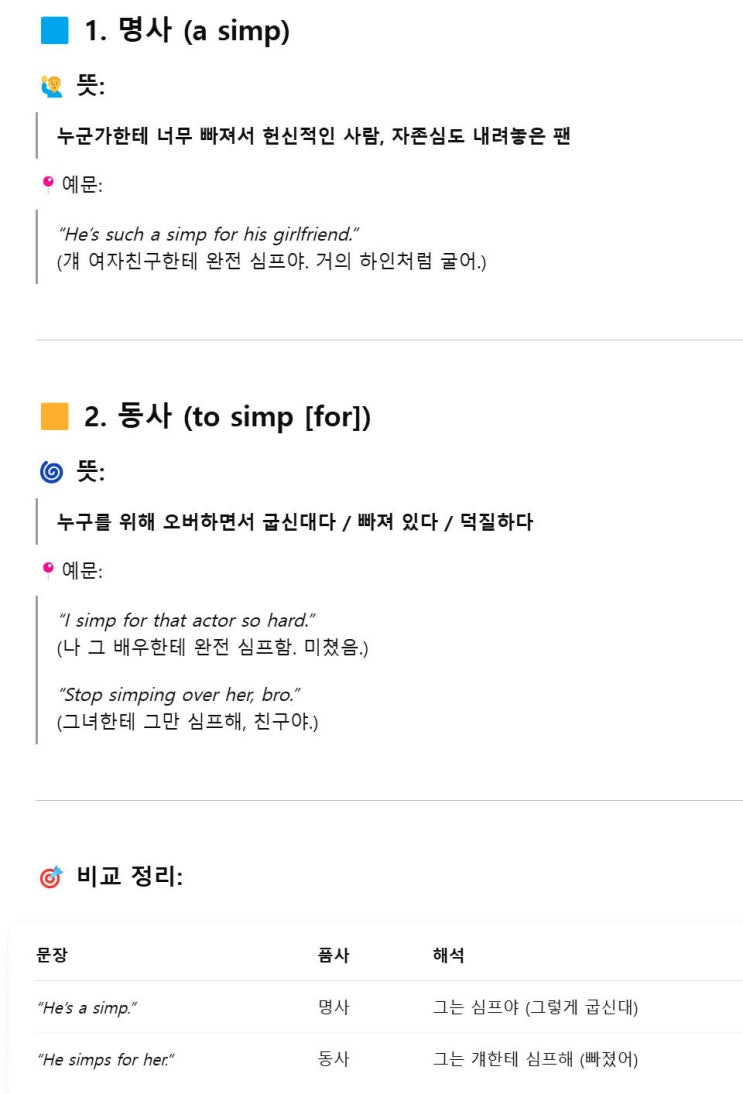
Task: Click the bold definition starting with 누구를 위해
Action: (295, 522)
